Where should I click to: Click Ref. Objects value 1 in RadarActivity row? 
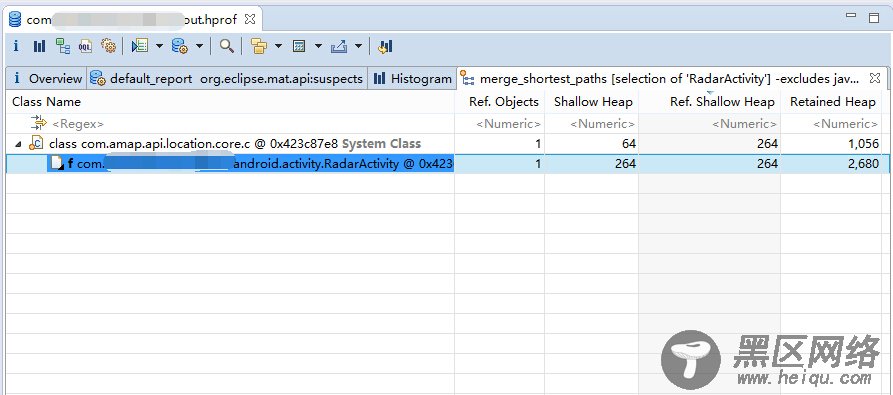click(538, 164)
